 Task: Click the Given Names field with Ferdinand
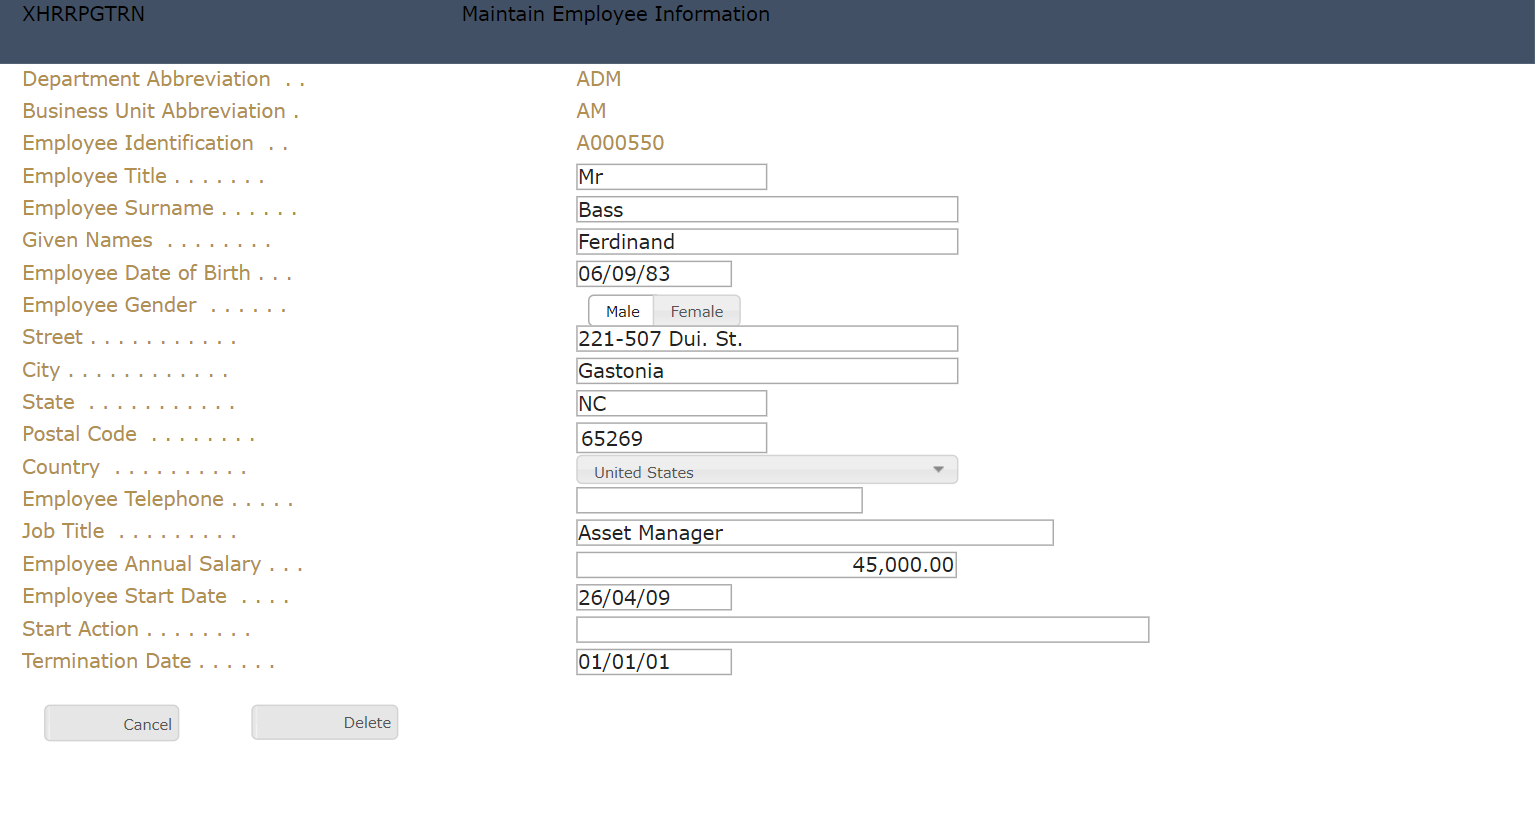click(766, 242)
